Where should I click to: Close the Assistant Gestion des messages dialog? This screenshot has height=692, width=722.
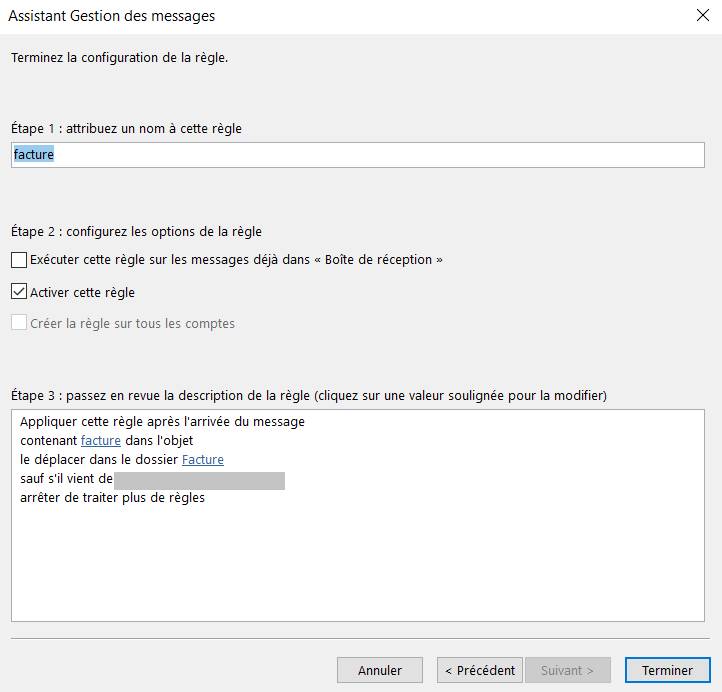coord(703,15)
